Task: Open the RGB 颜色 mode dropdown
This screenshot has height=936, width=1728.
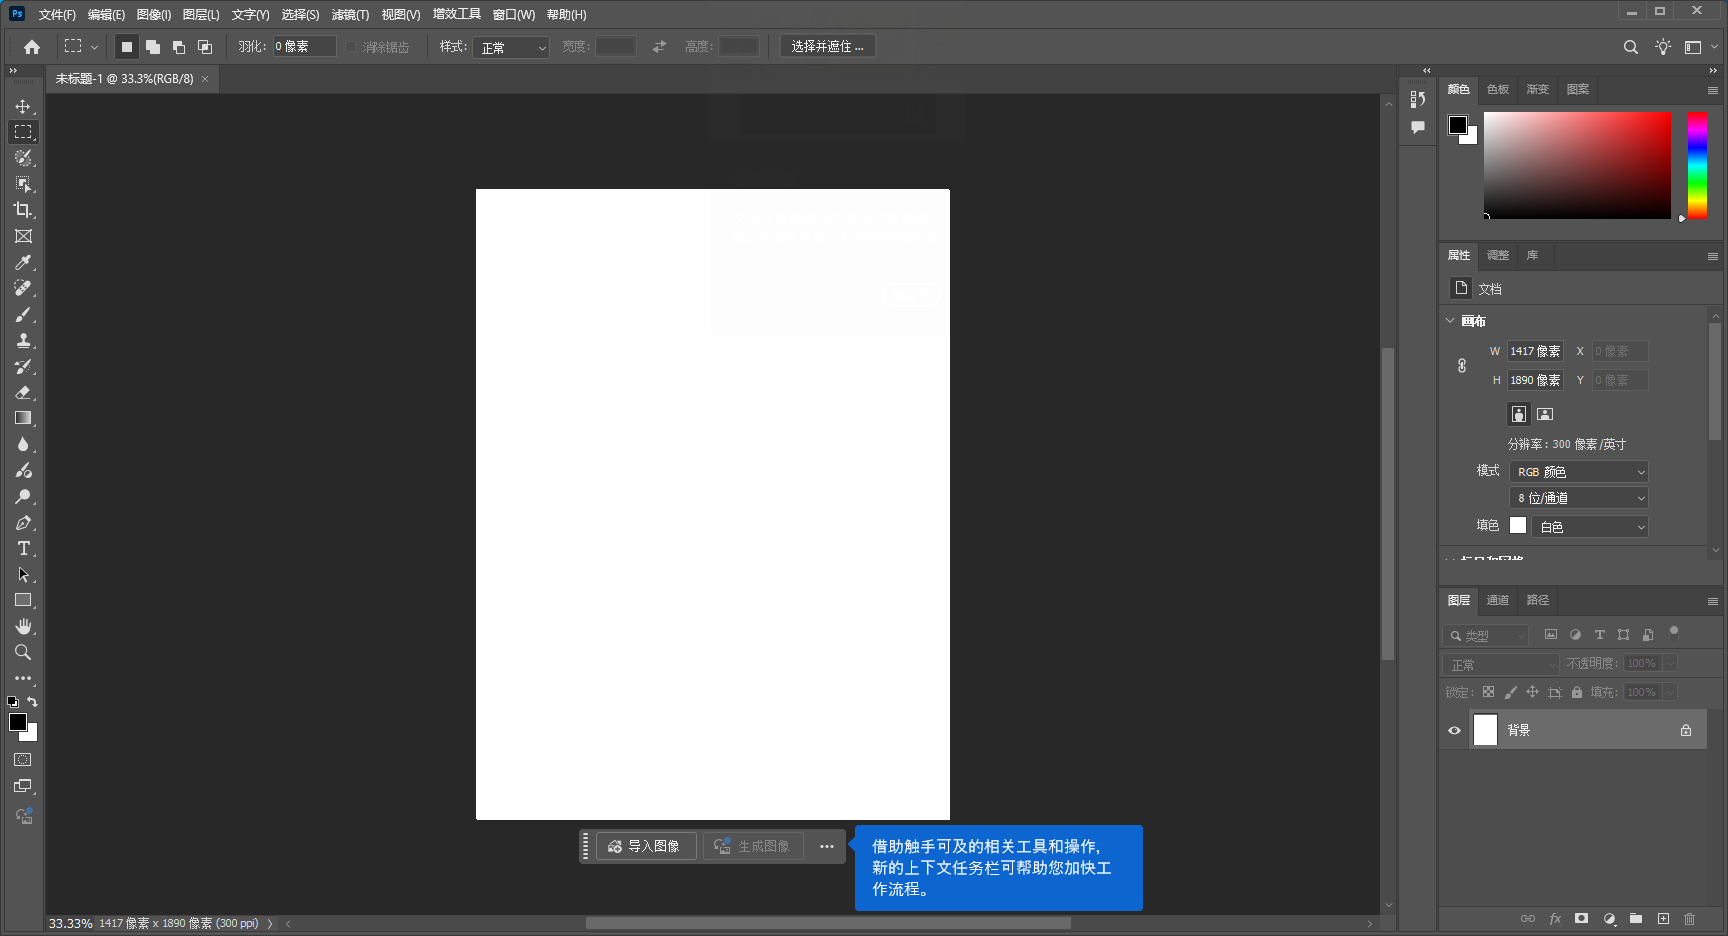Action: coord(1578,471)
